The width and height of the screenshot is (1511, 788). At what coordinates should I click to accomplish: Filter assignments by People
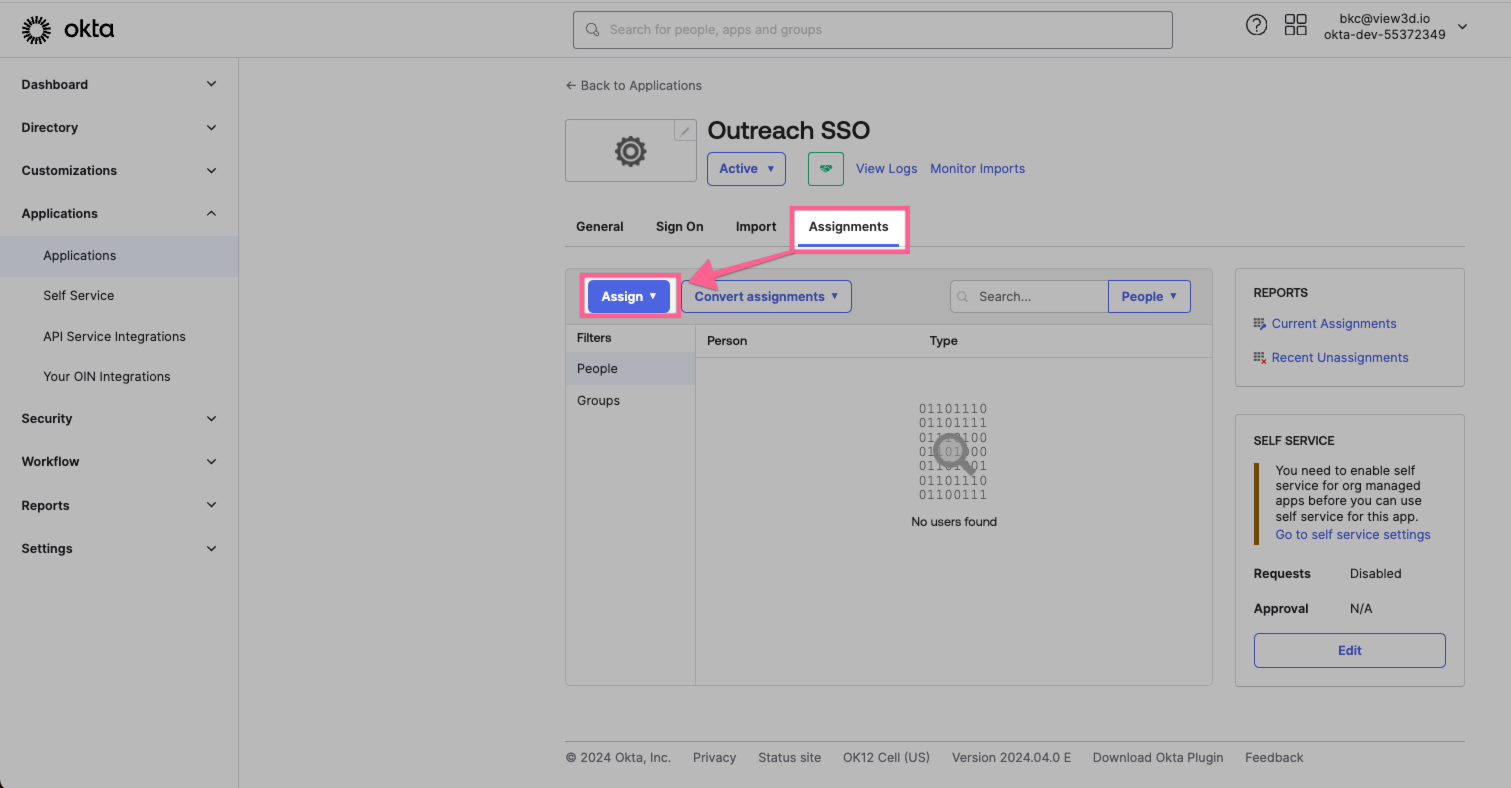click(x=630, y=369)
